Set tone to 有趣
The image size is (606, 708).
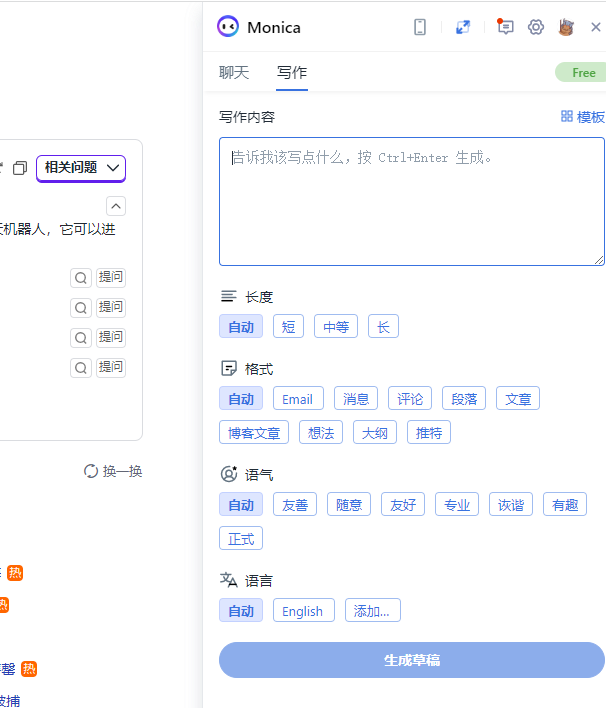click(565, 504)
